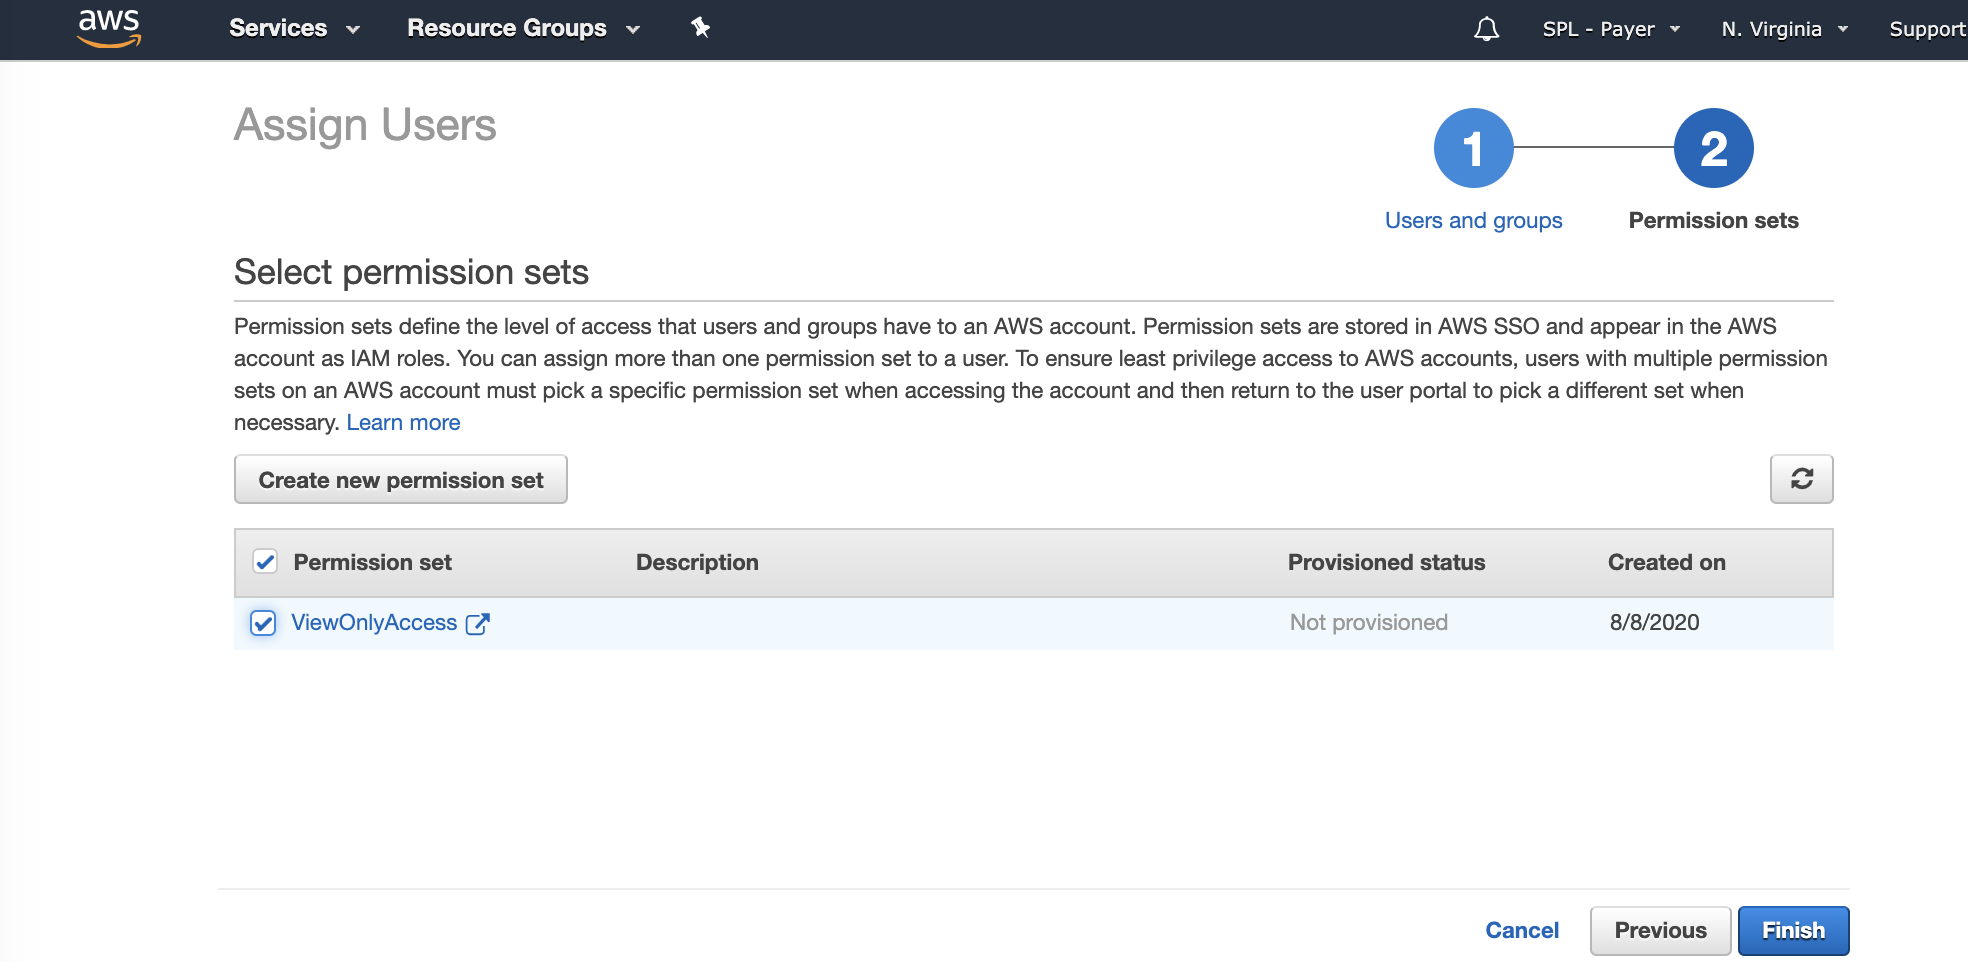Cancel the assign users wizard

coord(1522,930)
